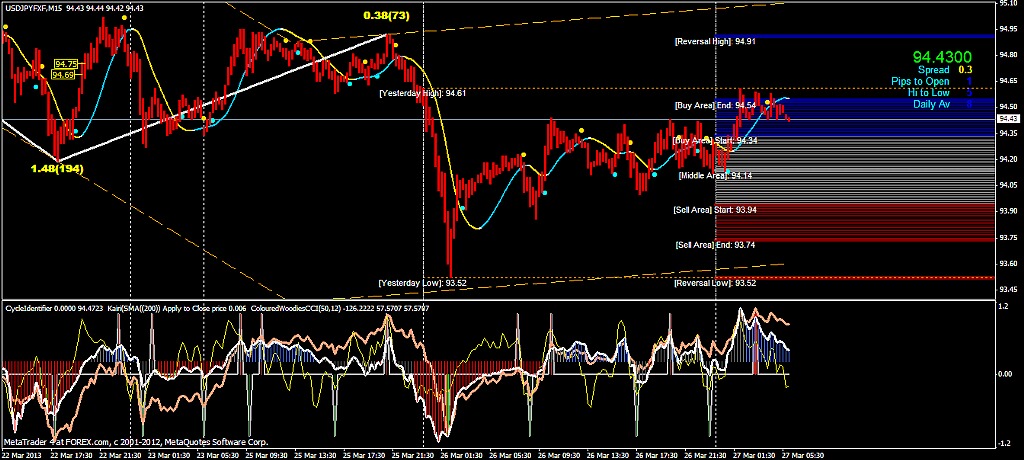This screenshot has width=1024, height=460.
Task: Select the red Reversal Low horizontal line
Action: pyautogui.click(x=856, y=278)
